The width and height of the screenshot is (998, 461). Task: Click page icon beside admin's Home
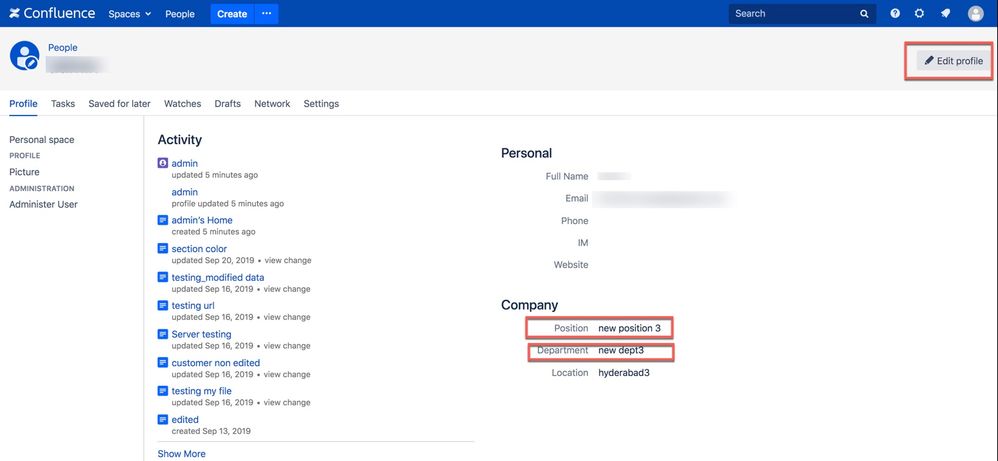coord(162,220)
